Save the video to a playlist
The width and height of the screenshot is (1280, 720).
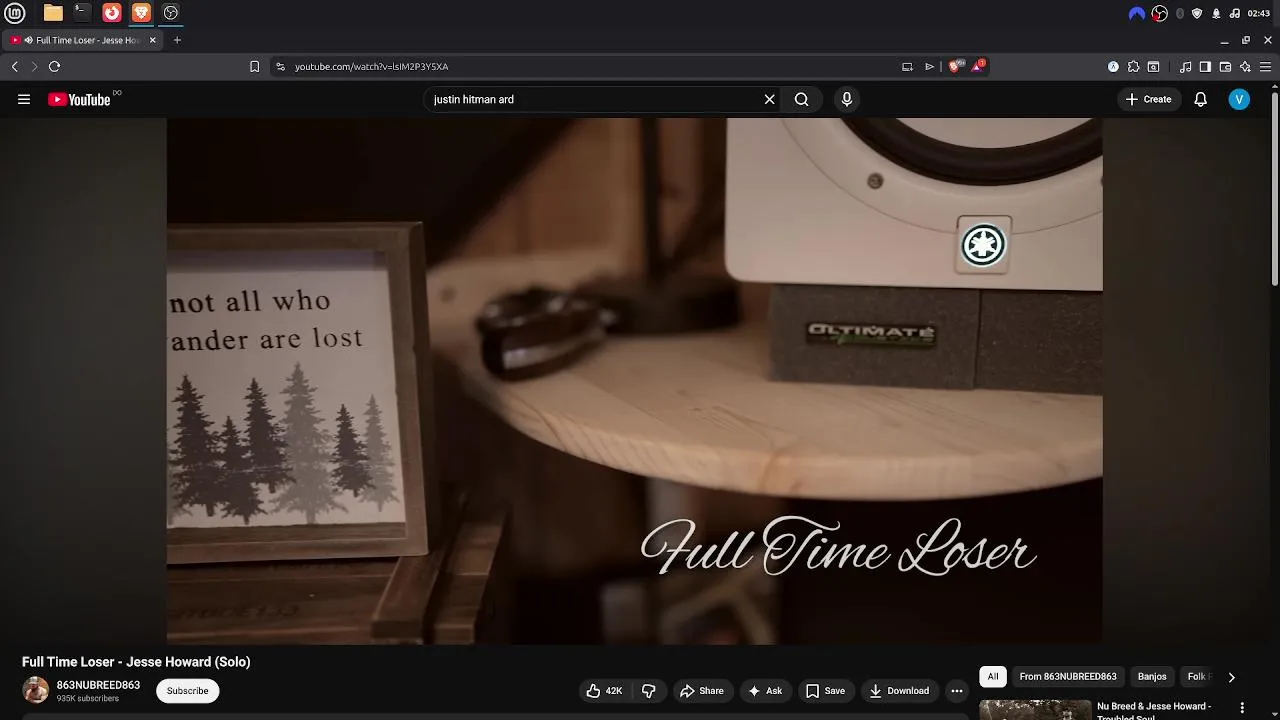click(x=825, y=691)
